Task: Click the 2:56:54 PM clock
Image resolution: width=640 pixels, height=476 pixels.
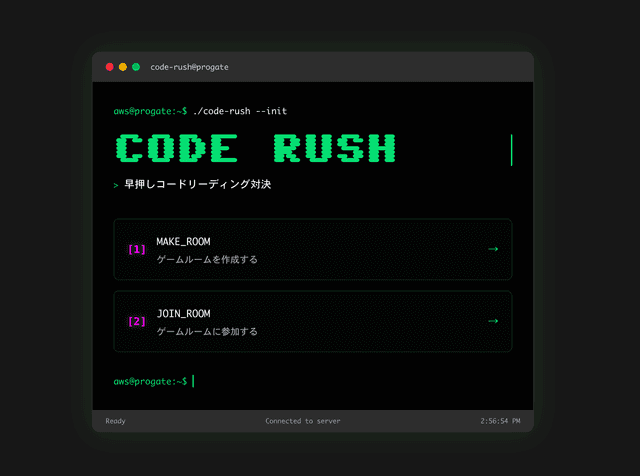Action: (x=500, y=421)
